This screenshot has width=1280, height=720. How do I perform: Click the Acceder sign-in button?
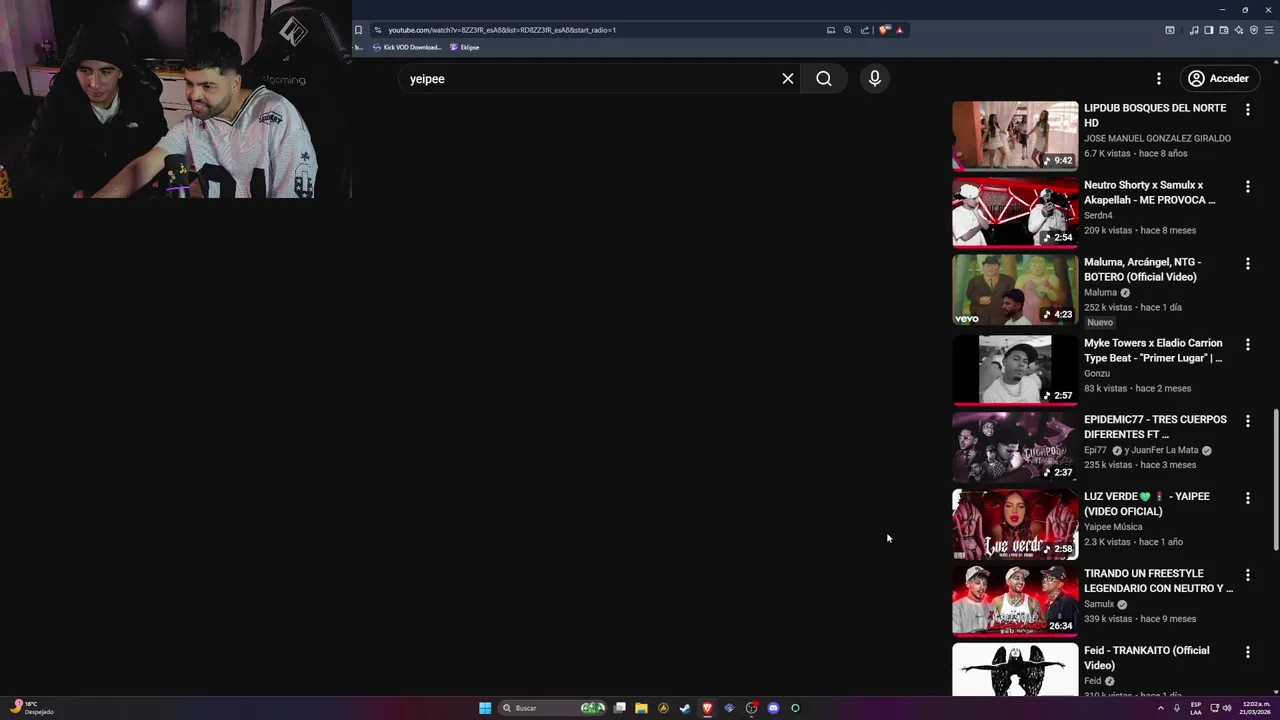point(1218,78)
